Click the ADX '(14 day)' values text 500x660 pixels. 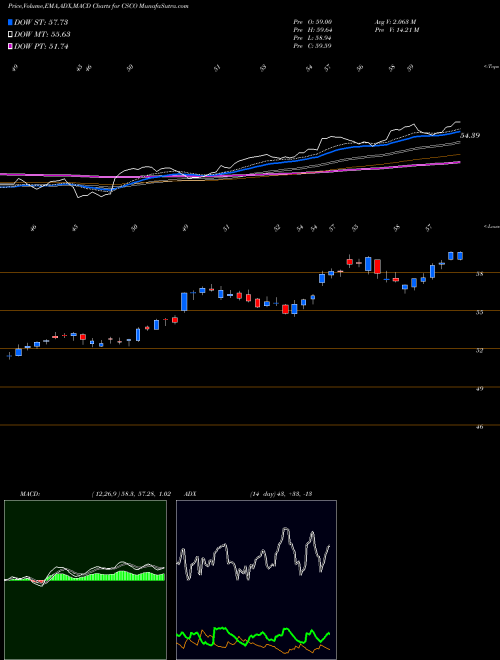pos(281,494)
